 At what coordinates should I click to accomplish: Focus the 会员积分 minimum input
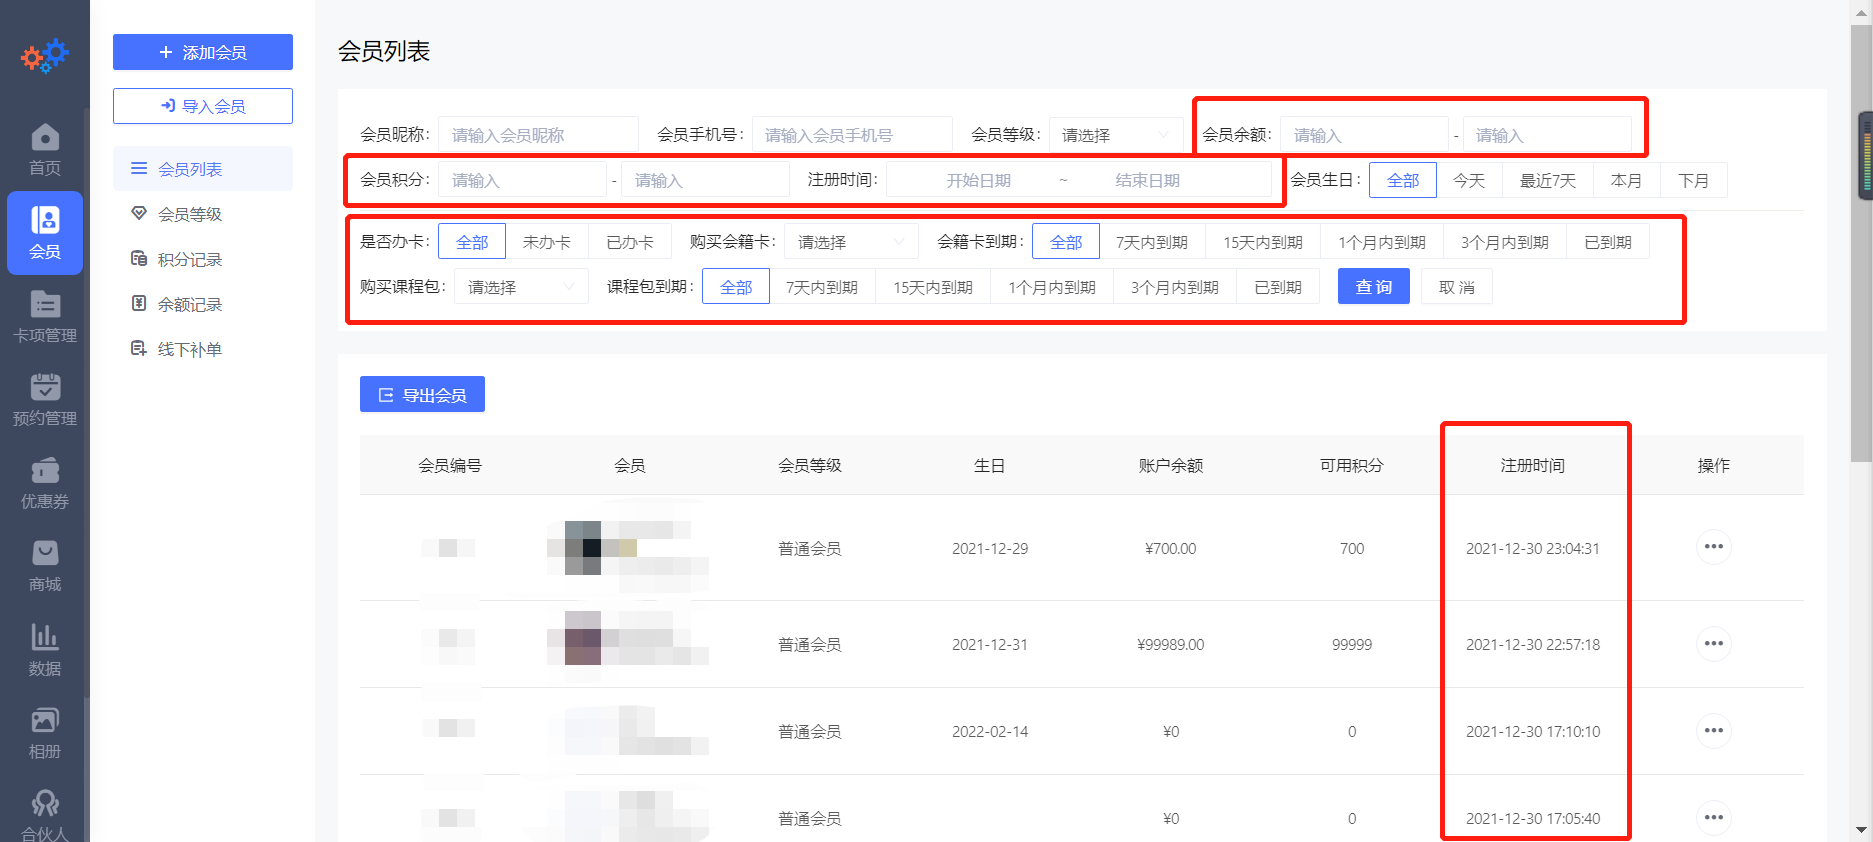click(x=522, y=180)
